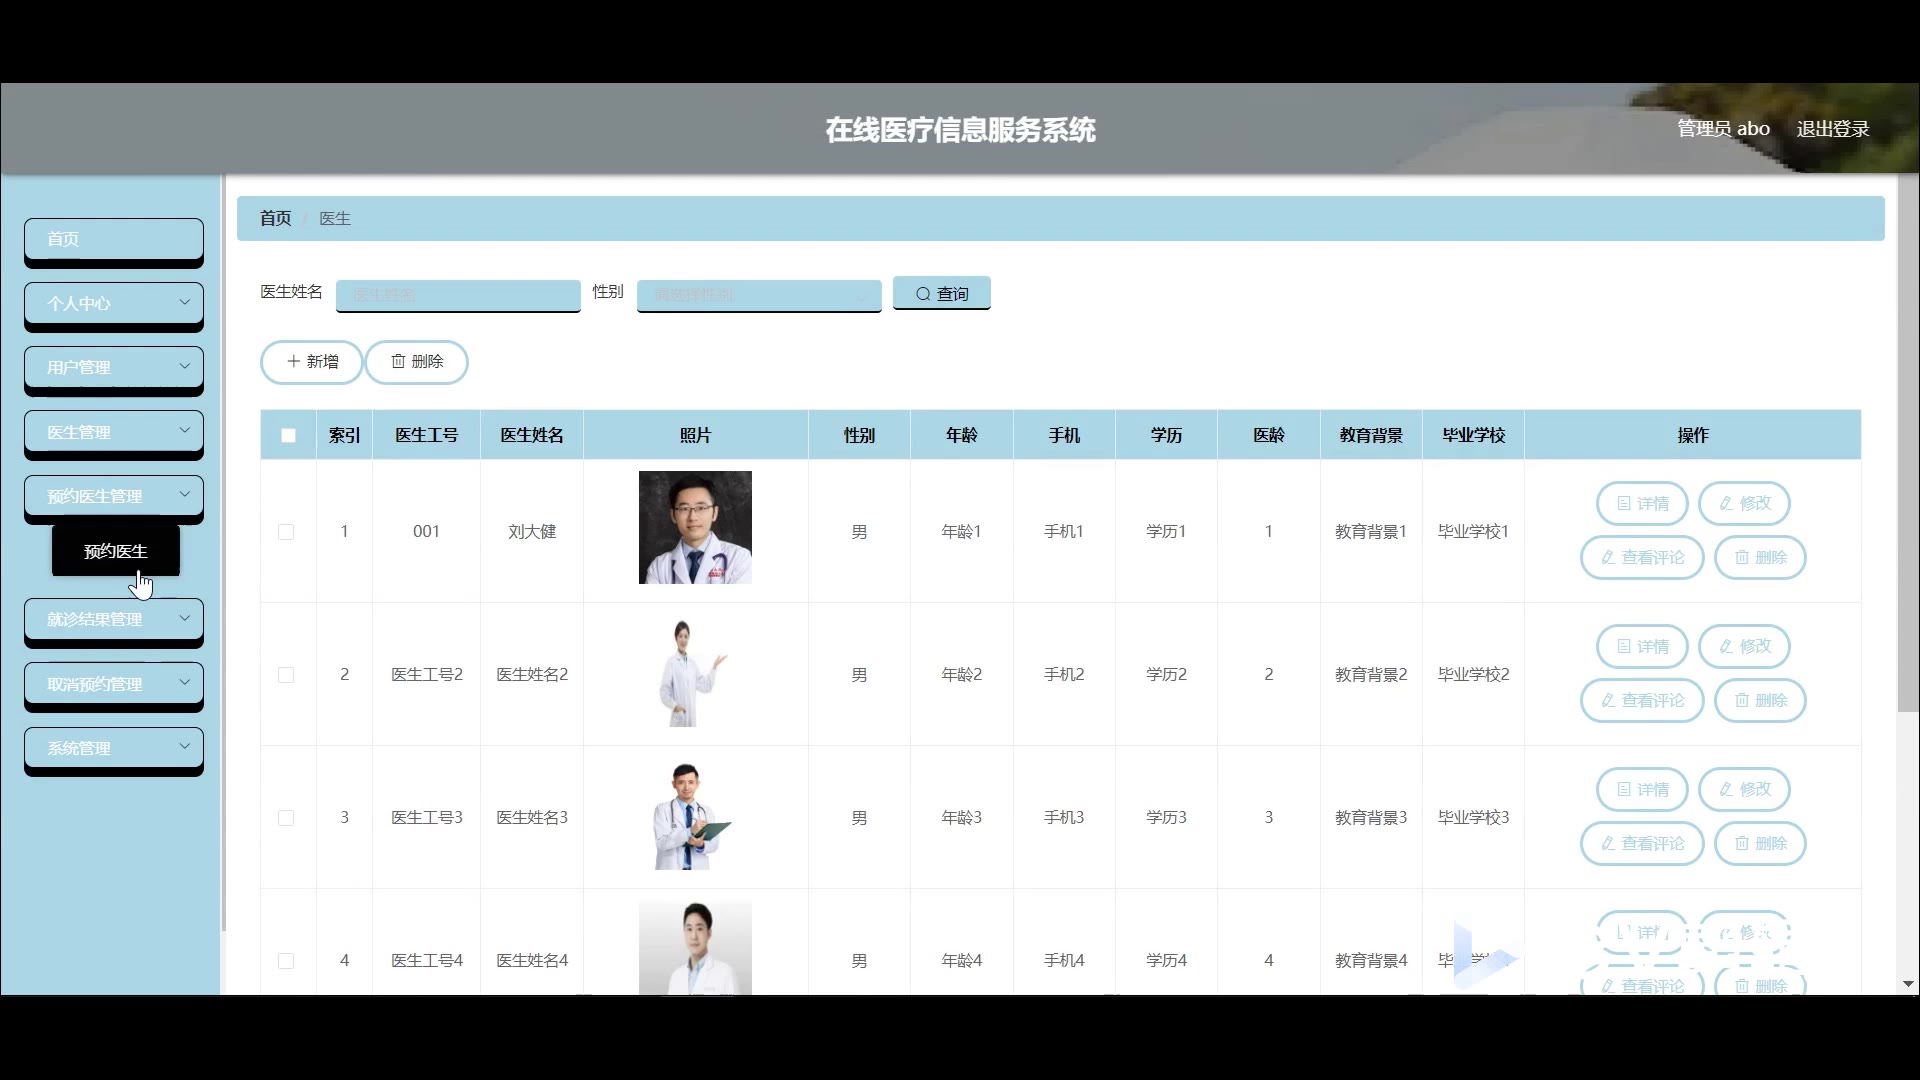Click 管理员 abo in the header
The width and height of the screenshot is (1920, 1080).
1723,129
